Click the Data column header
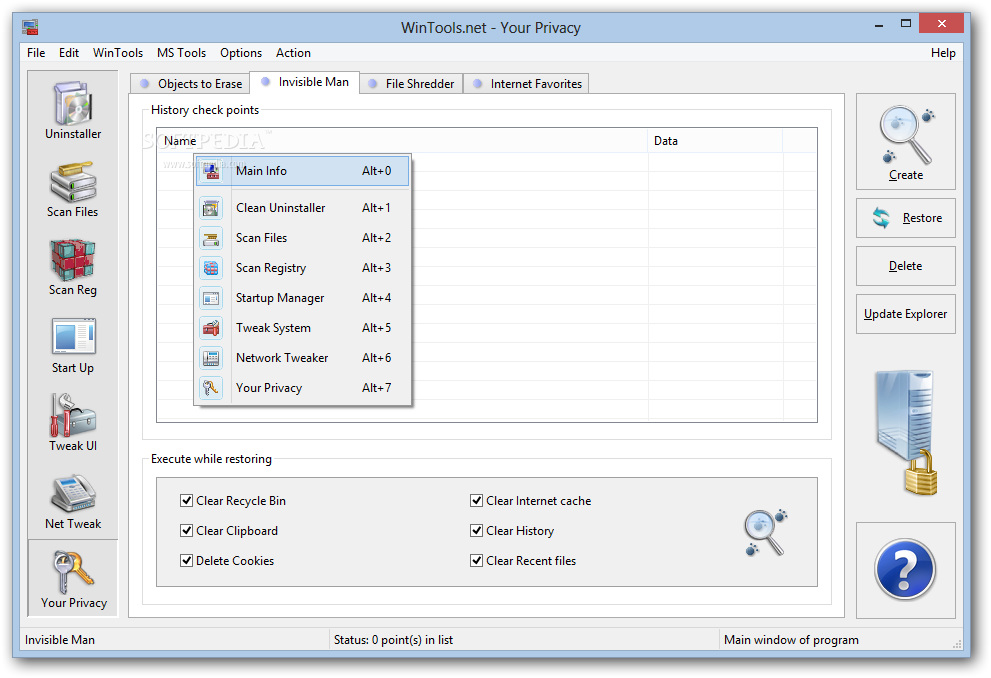This screenshot has width=991, height=678. [715, 141]
